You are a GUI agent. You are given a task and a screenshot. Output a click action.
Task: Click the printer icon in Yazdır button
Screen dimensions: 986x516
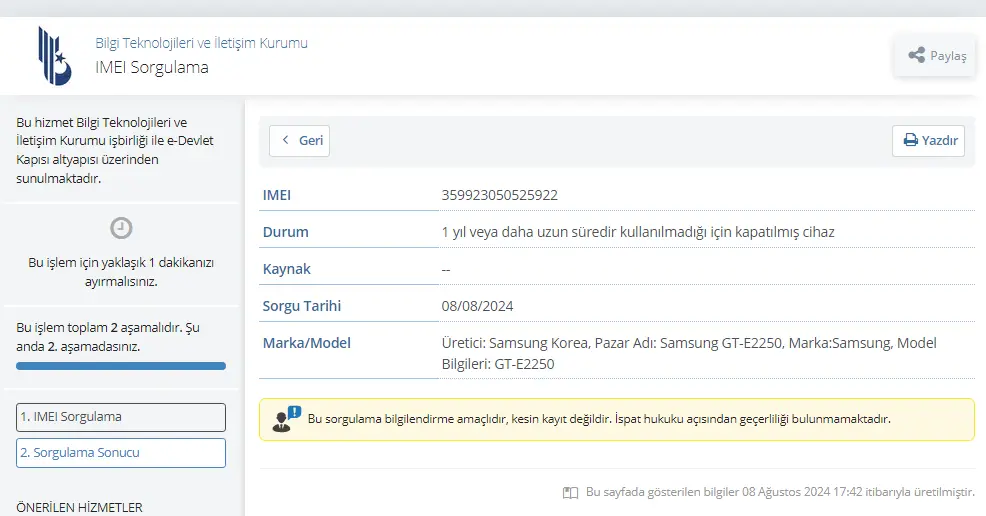click(911, 140)
